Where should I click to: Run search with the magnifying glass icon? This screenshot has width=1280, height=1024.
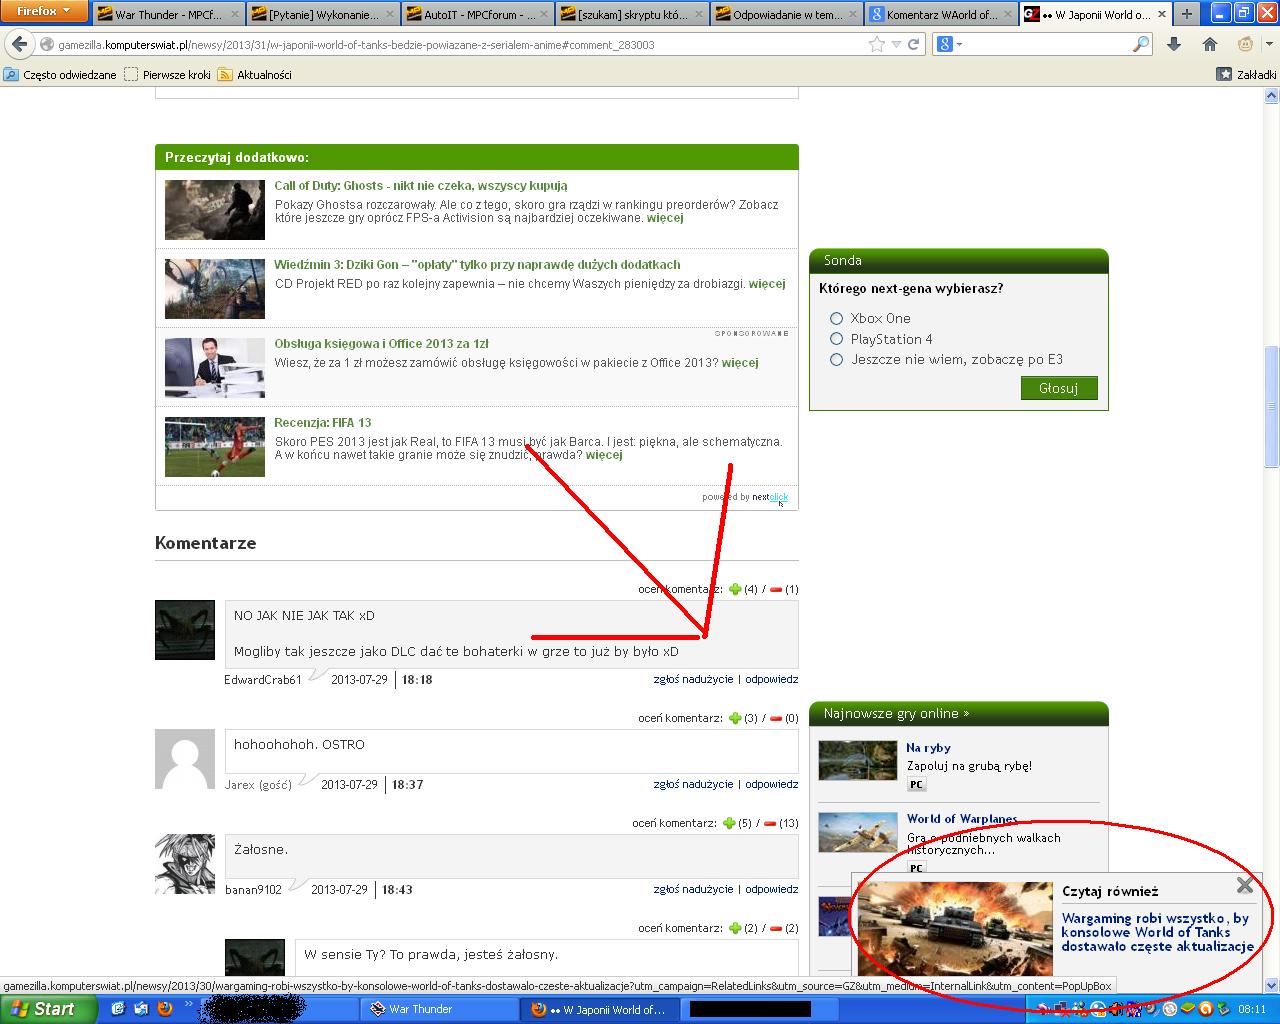click(1141, 45)
